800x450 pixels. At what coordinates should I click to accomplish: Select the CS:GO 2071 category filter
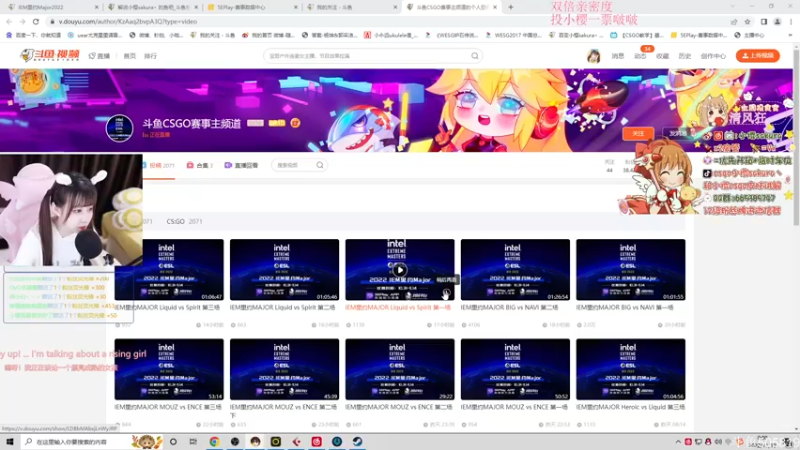click(x=184, y=221)
